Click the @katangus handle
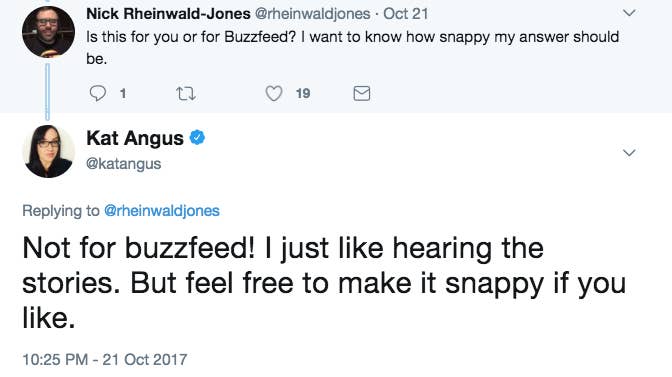Viewport: 672px width, 377px height. (x=123, y=164)
